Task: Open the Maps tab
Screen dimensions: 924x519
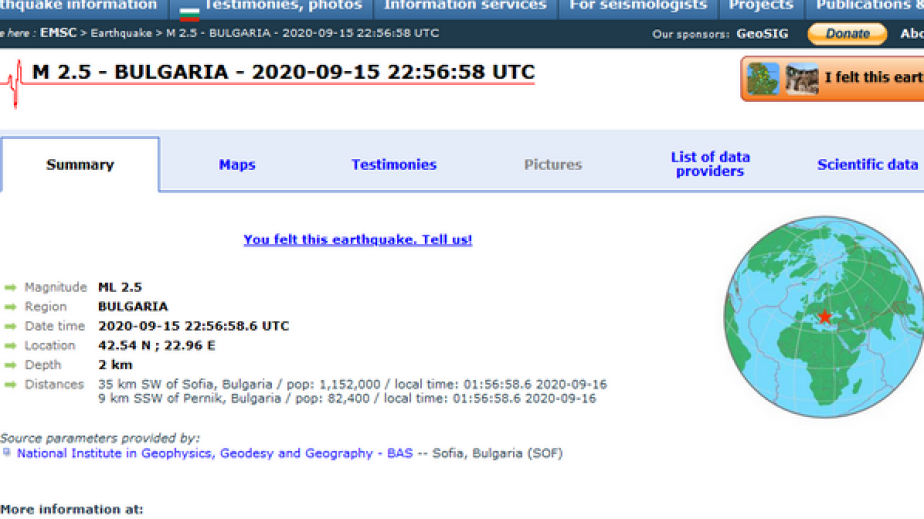Action: [237, 165]
